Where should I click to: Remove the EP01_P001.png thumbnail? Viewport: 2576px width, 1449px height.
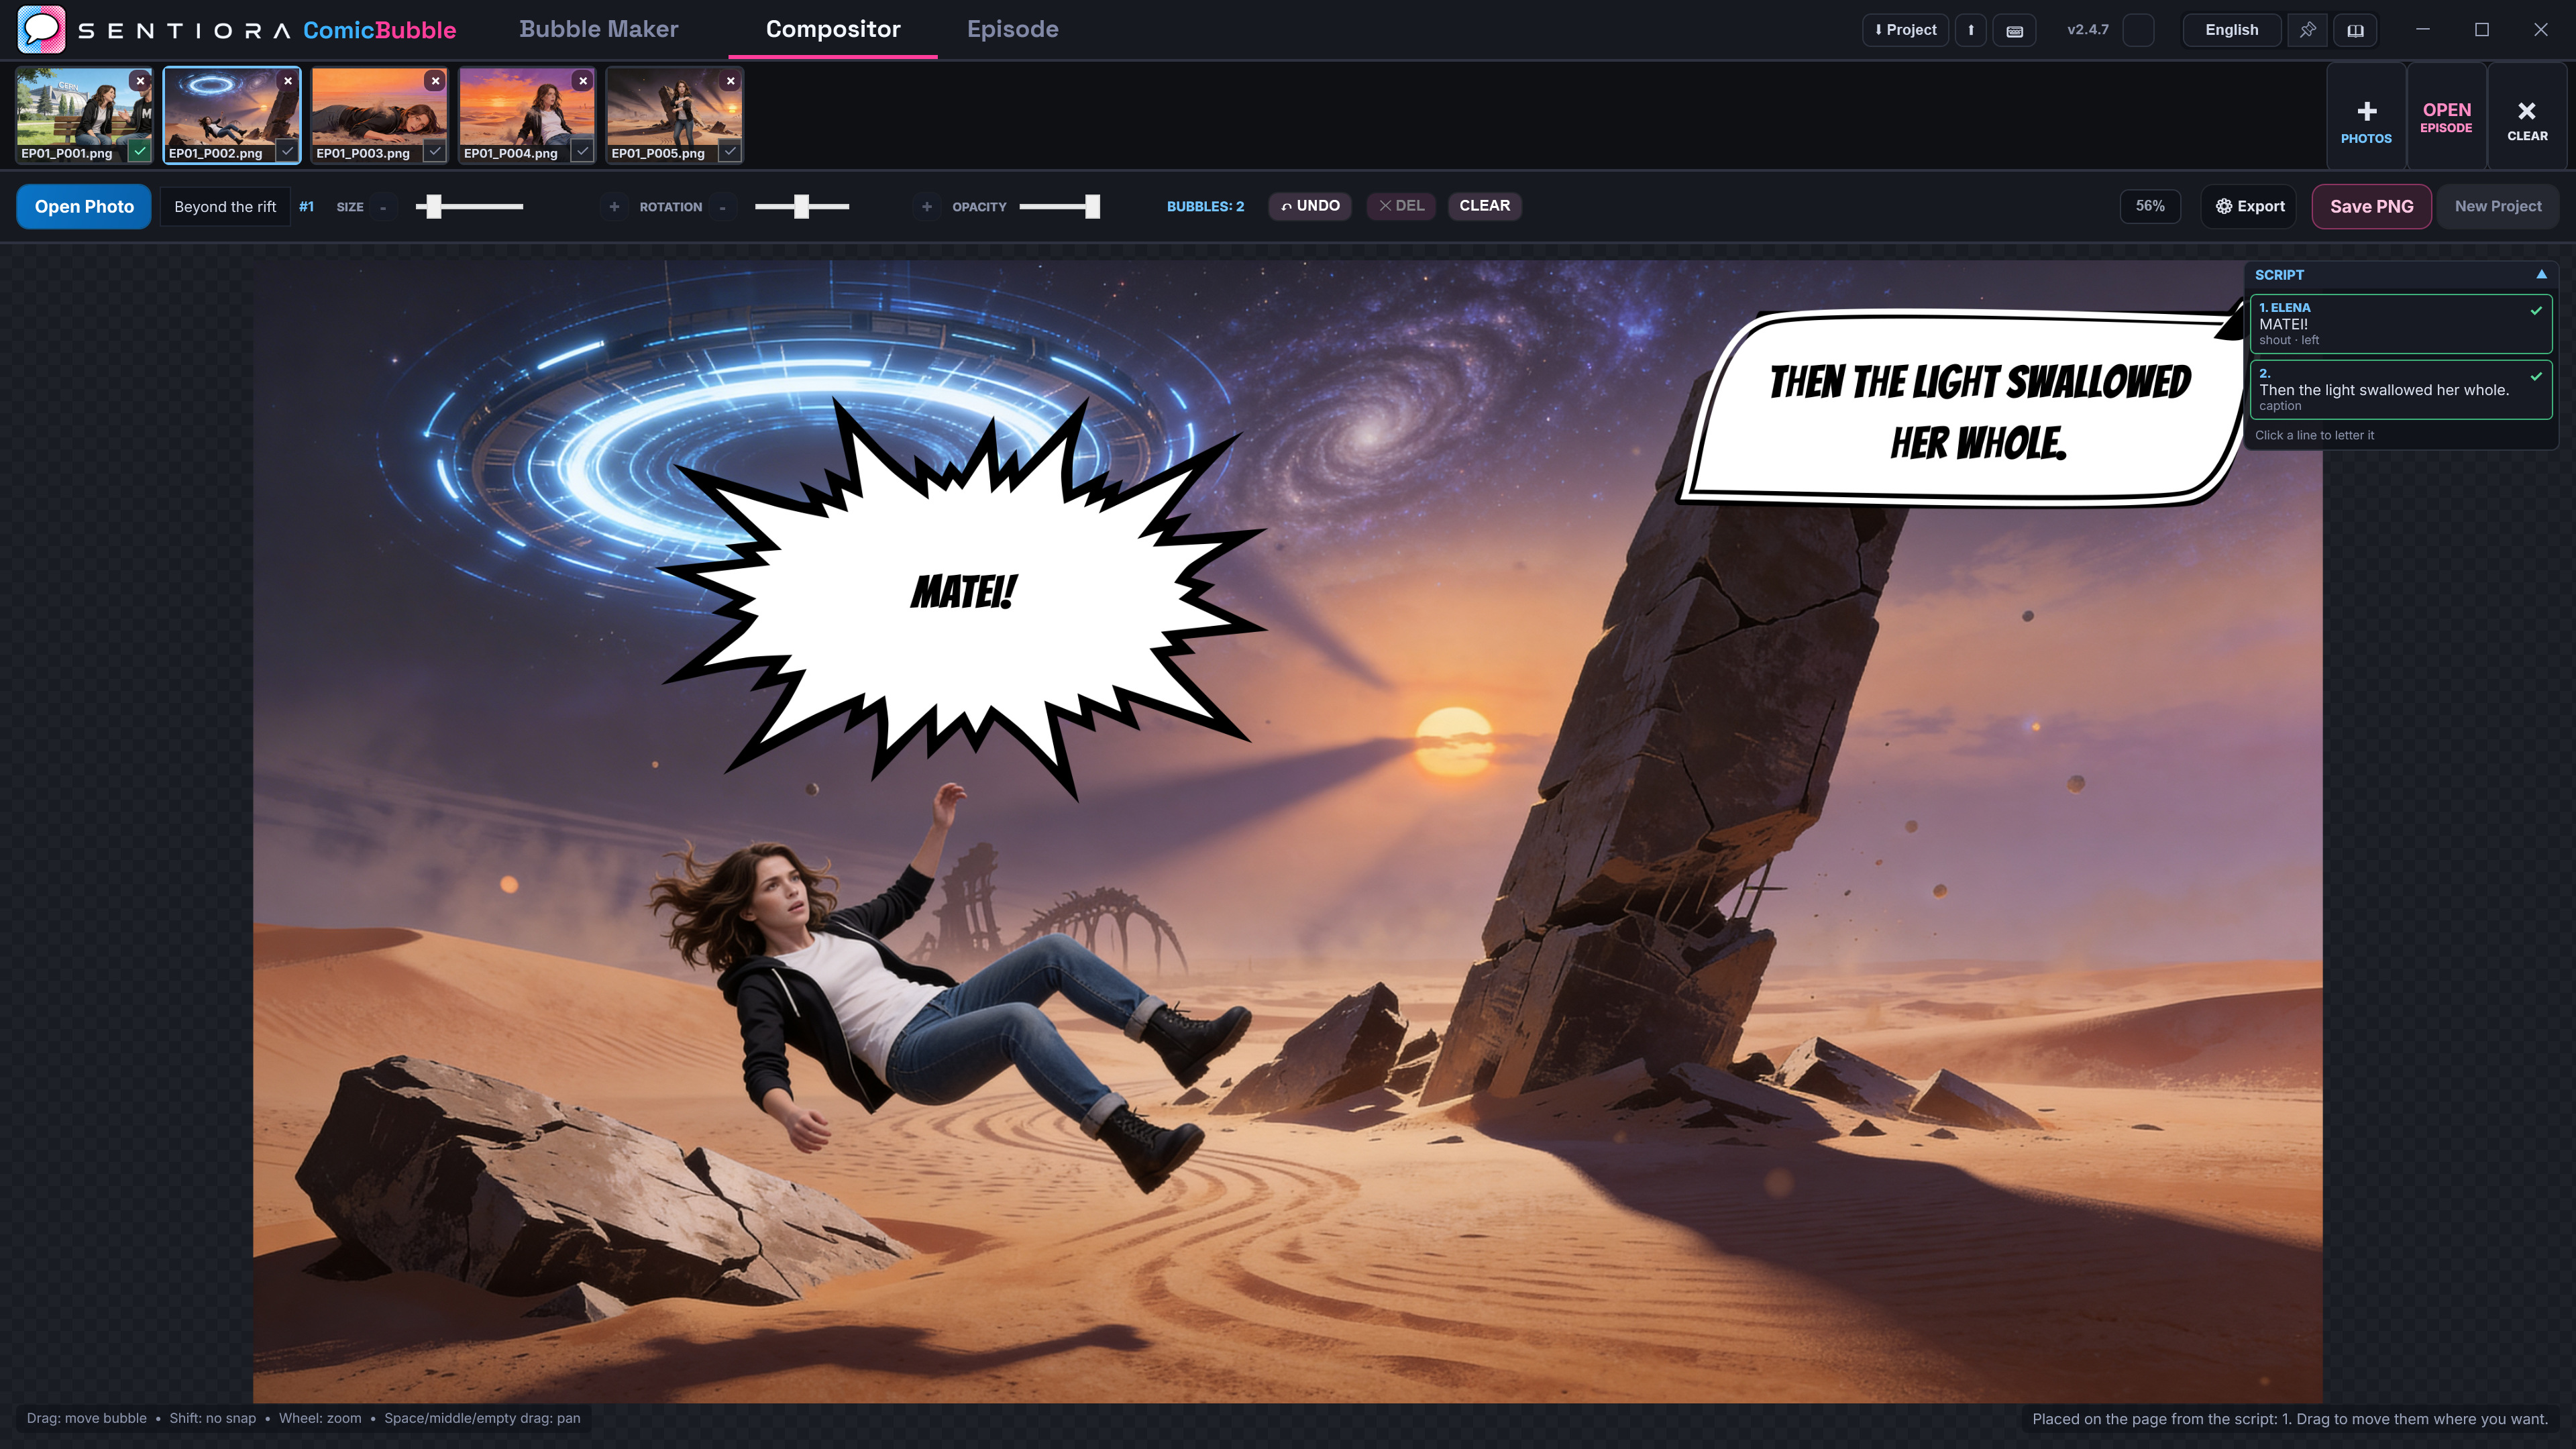click(x=141, y=81)
